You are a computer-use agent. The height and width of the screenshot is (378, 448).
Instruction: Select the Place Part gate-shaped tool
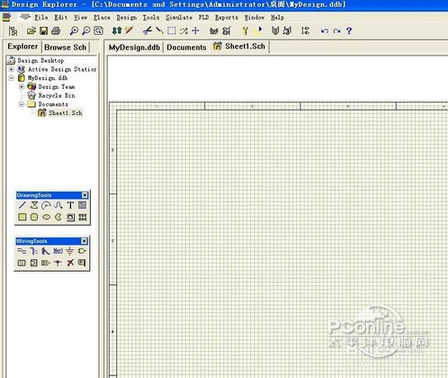(82, 251)
